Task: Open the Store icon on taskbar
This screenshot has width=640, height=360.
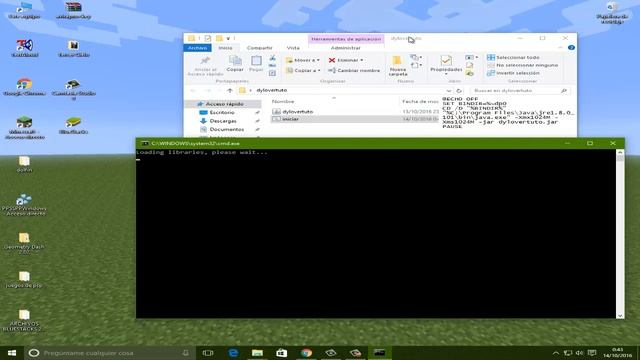Action: (x=282, y=353)
